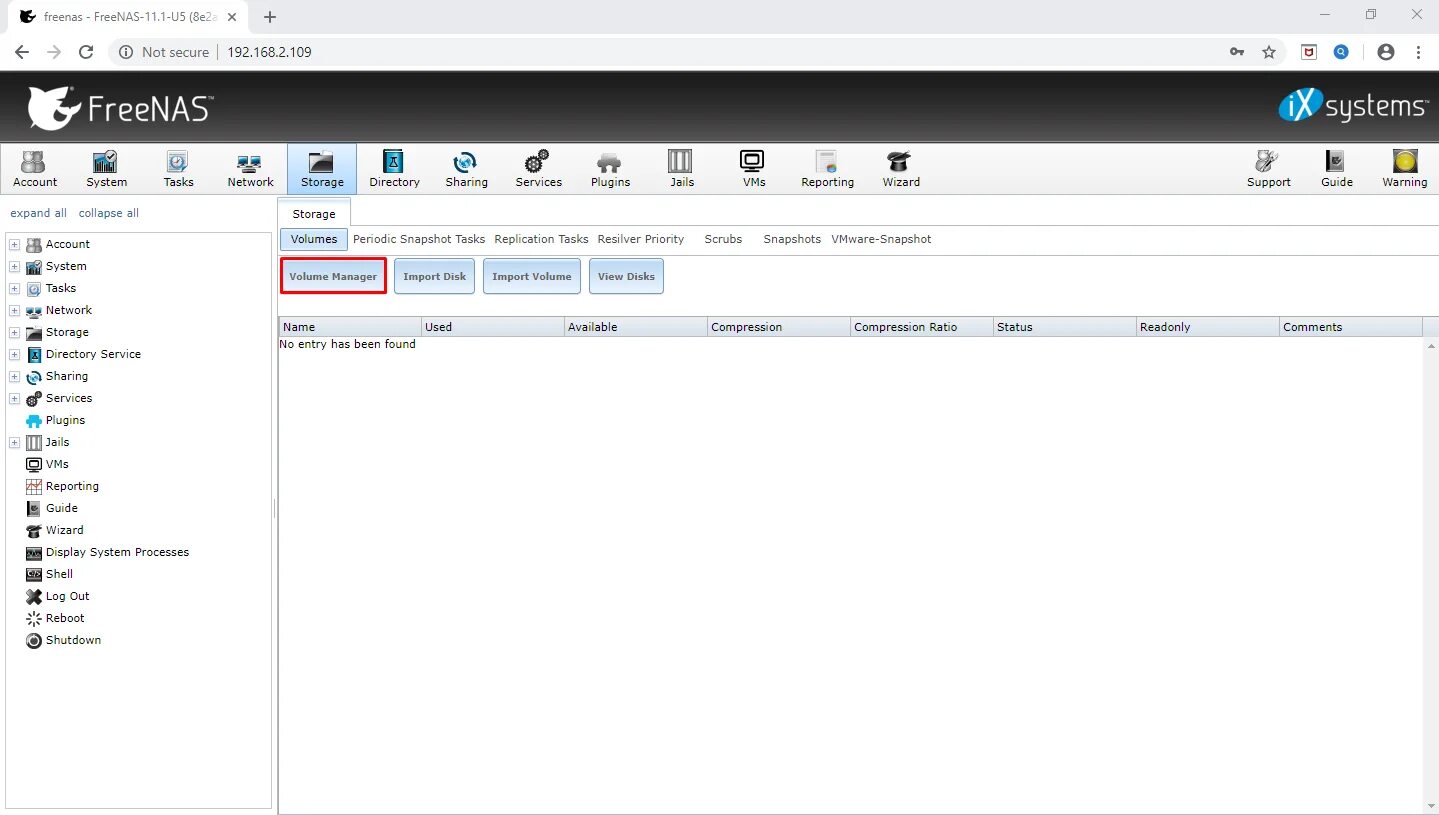Click the FreeNAS logo

120,107
